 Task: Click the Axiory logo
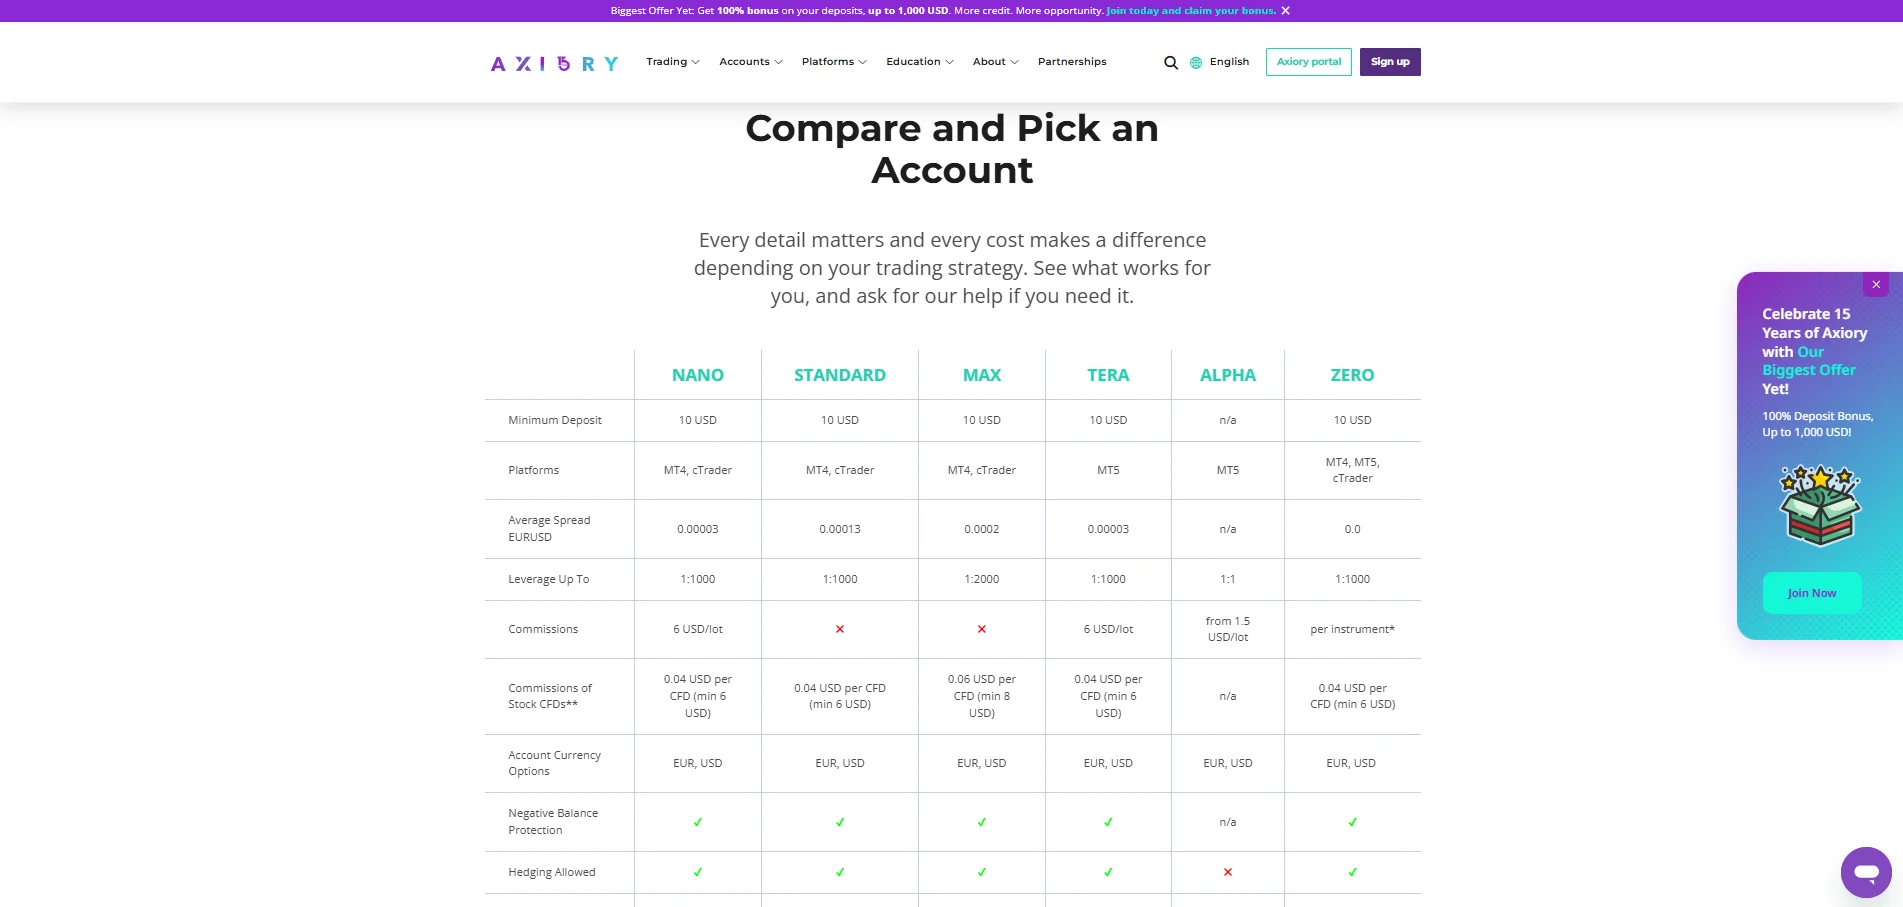[x=554, y=63]
